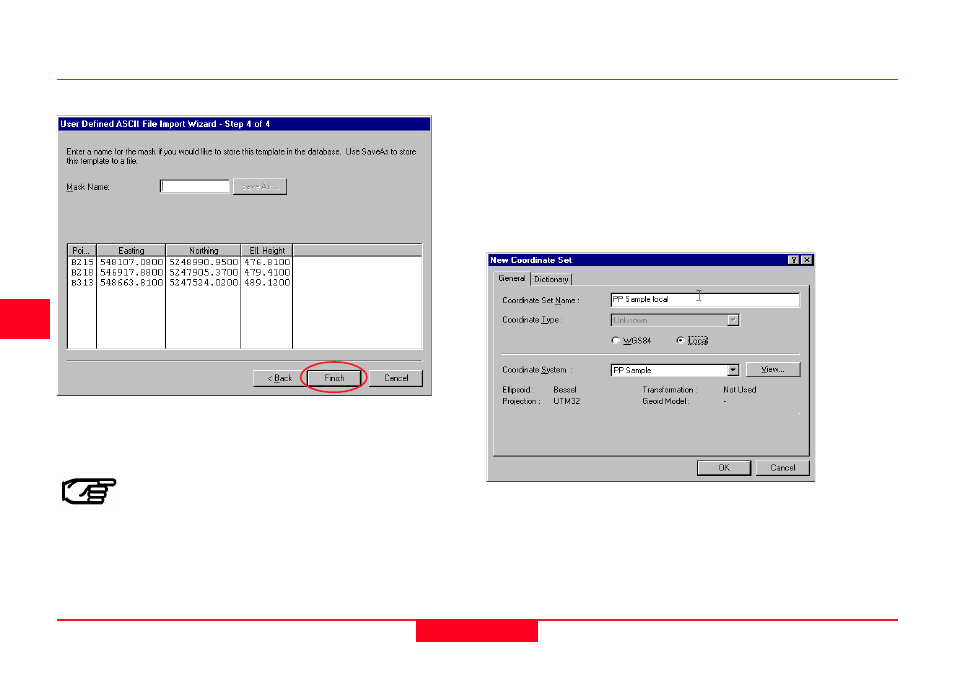Screen dimensions: 954x673
Task: Select the Poi... column header
Action: (x=82, y=250)
